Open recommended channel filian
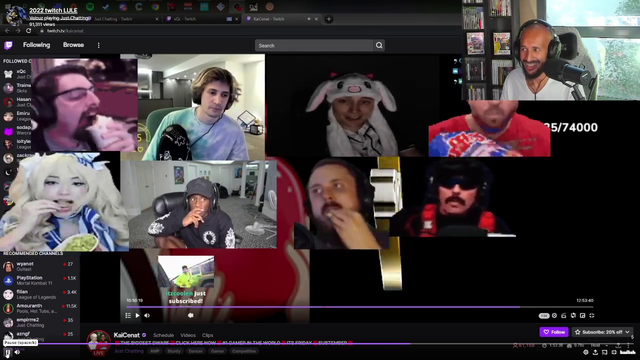640x360 pixels. point(40,294)
